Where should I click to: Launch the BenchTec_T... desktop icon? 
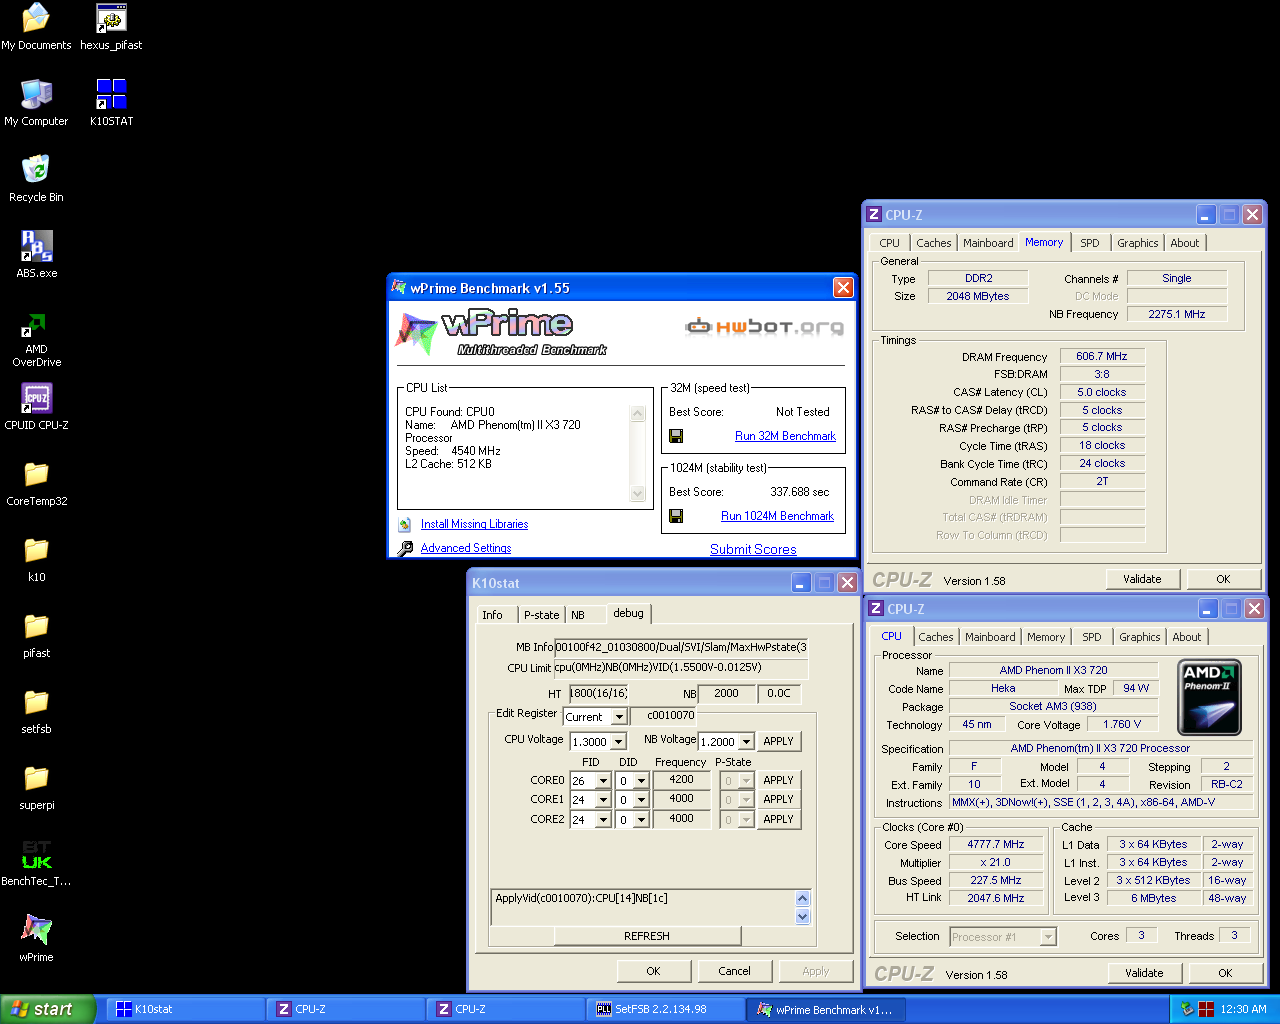pyautogui.click(x=36, y=863)
